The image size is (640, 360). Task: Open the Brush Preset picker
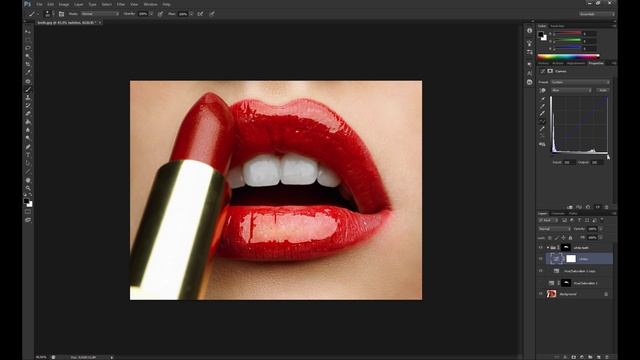pyautogui.click(x=48, y=14)
